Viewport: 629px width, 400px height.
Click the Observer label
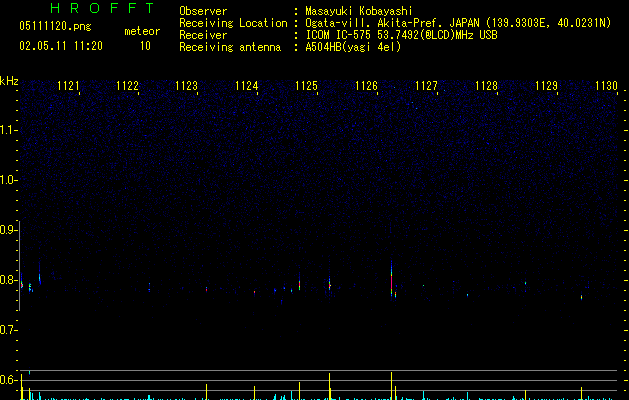tap(203, 11)
